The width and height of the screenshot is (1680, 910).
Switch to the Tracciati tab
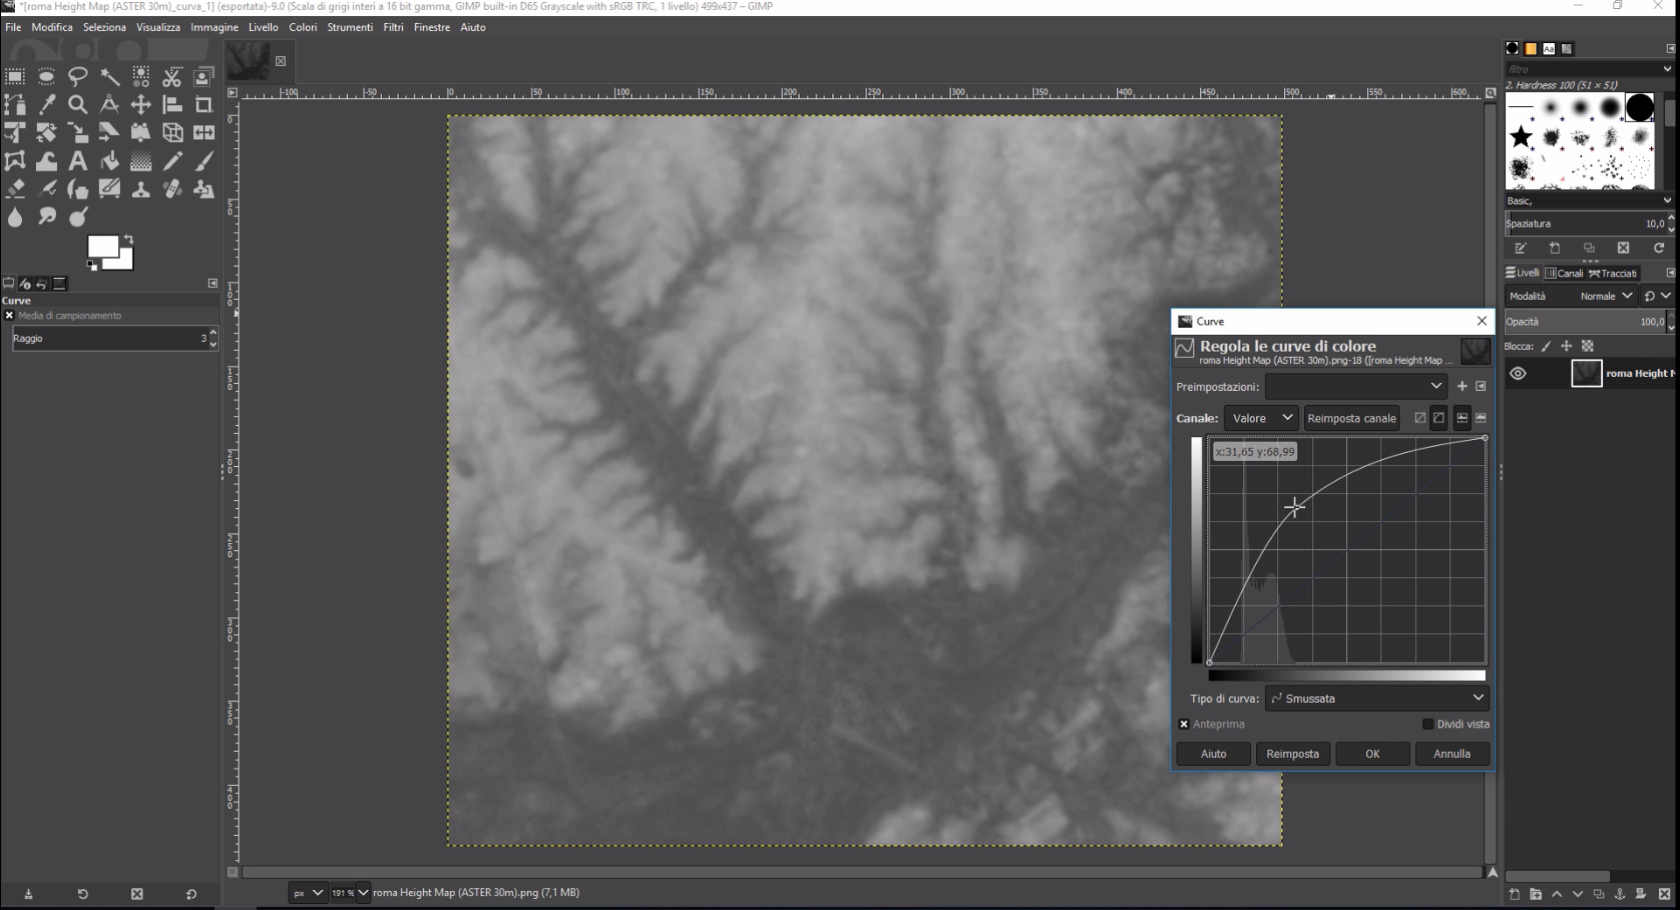[x=1613, y=273]
